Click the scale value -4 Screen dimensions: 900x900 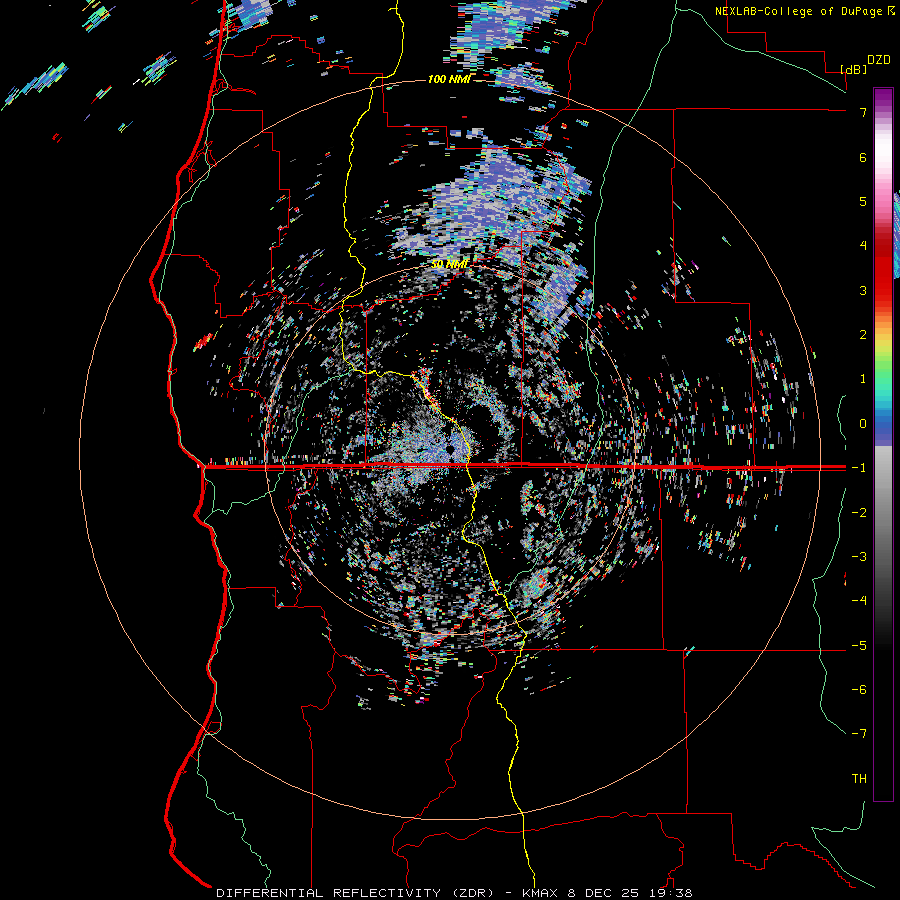click(x=859, y=601)
